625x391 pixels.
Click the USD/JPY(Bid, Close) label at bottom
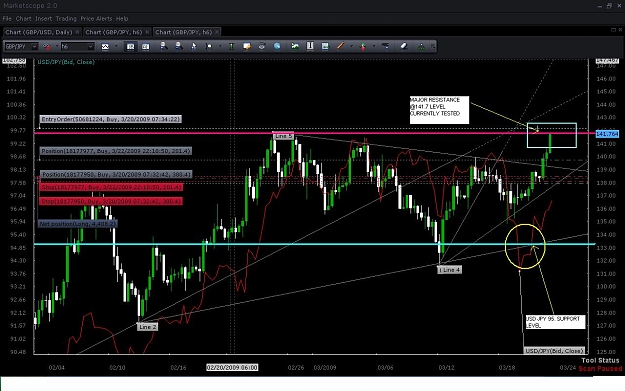tap(554, 351)
